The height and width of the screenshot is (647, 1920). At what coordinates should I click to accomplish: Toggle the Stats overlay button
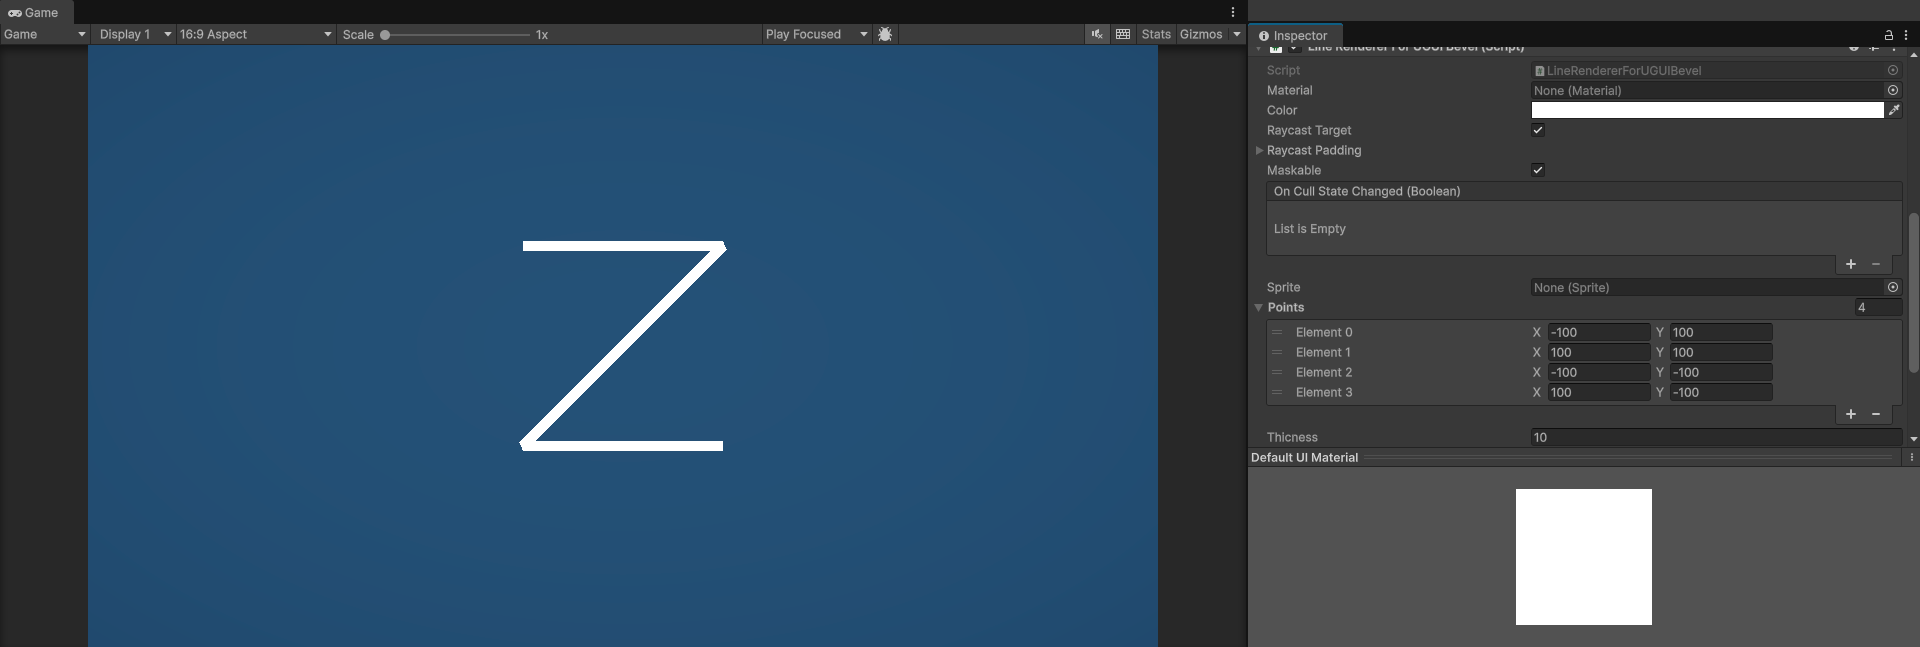[1156, 34]
